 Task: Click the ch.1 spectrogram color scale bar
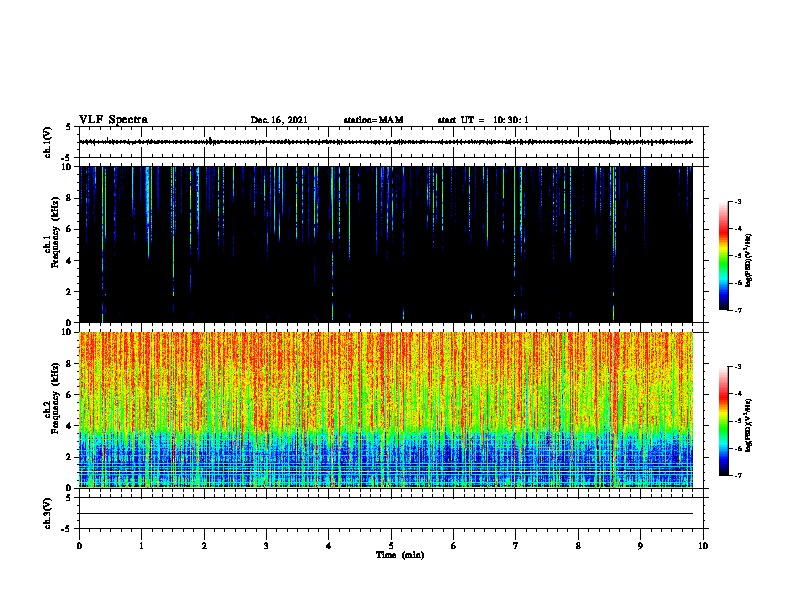coord(724,256)
